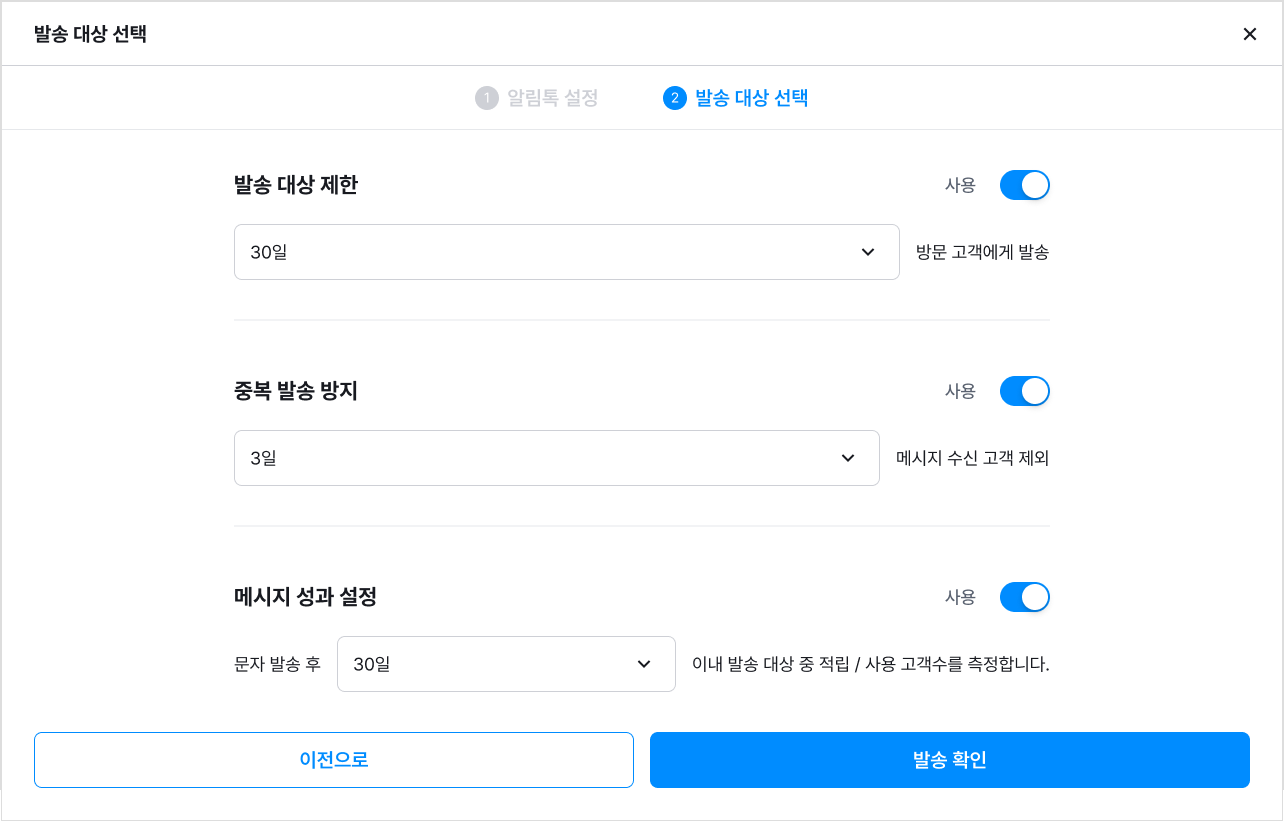
Task: Expand the 3일 메시지 수신 dropdown
Action: click(x=557, y=458)
